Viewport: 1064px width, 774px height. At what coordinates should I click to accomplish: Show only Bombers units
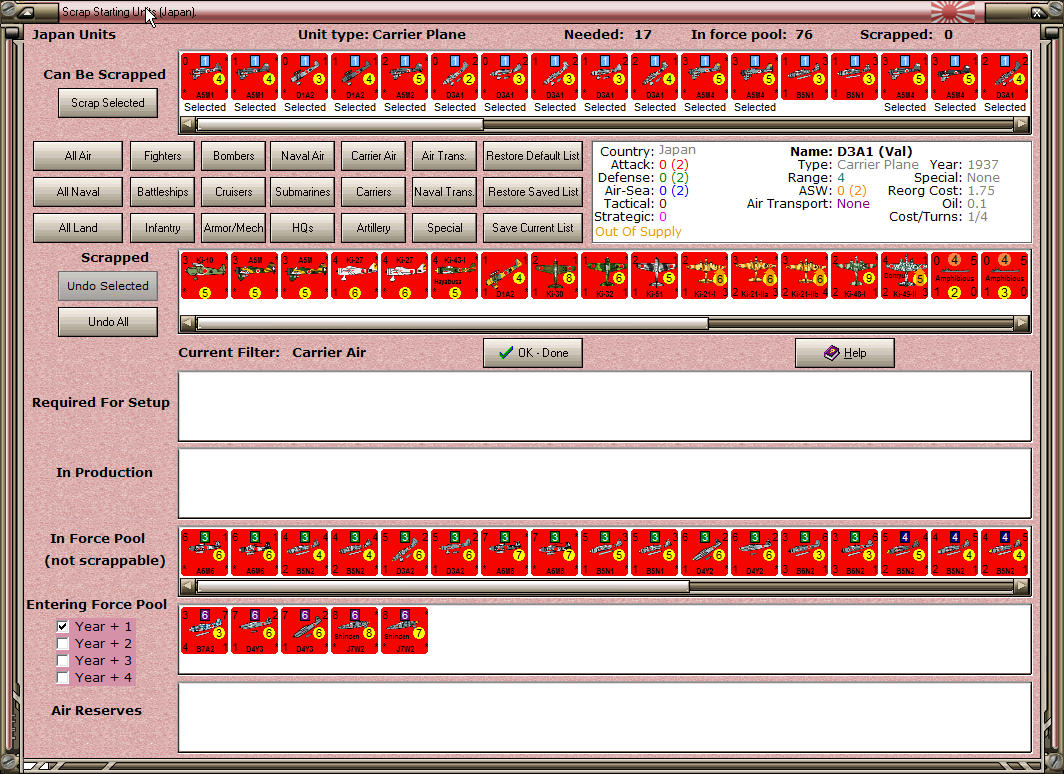(x=233, y=156)
